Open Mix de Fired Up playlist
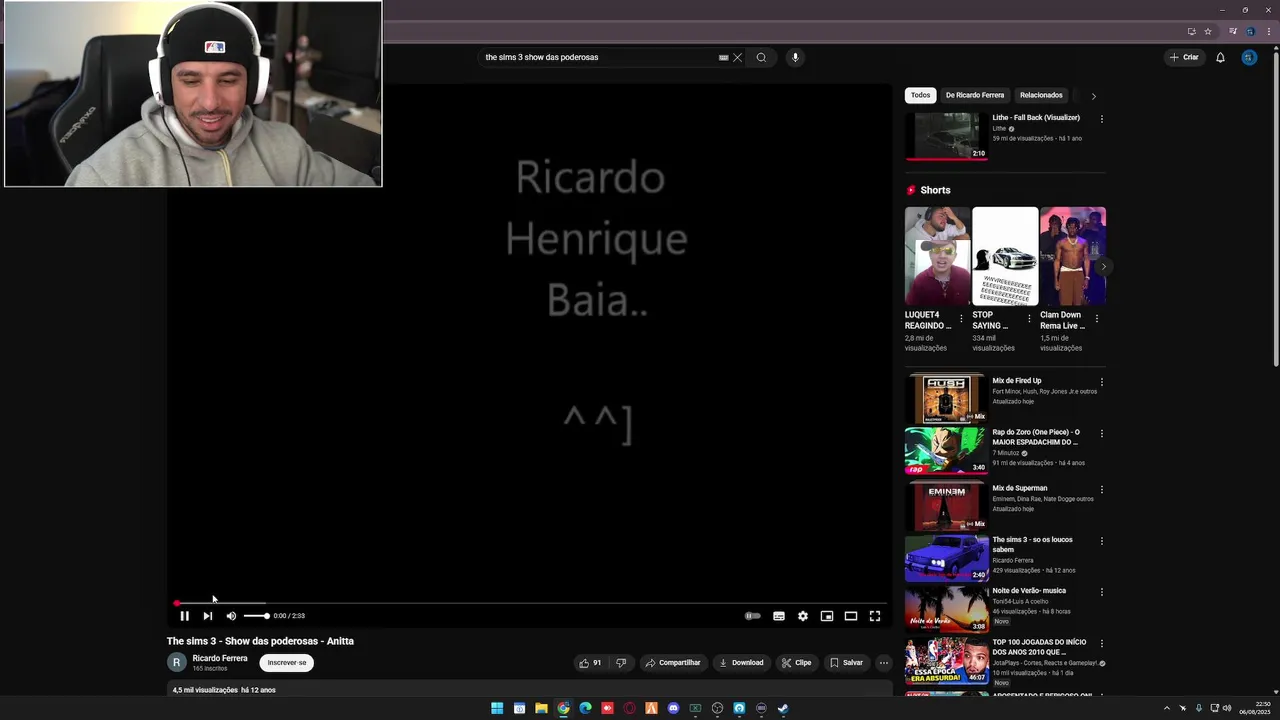 (x=947, y=398)
